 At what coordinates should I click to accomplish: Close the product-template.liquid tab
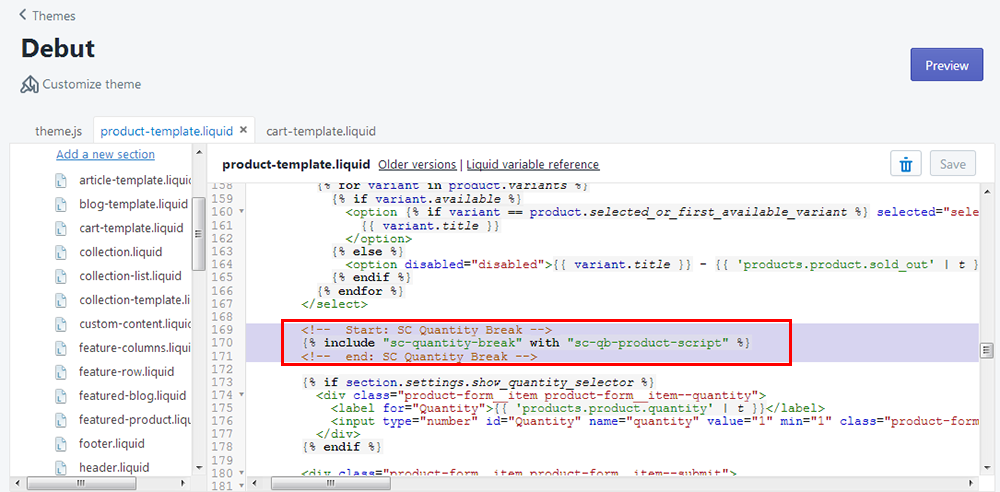(243, 130)
